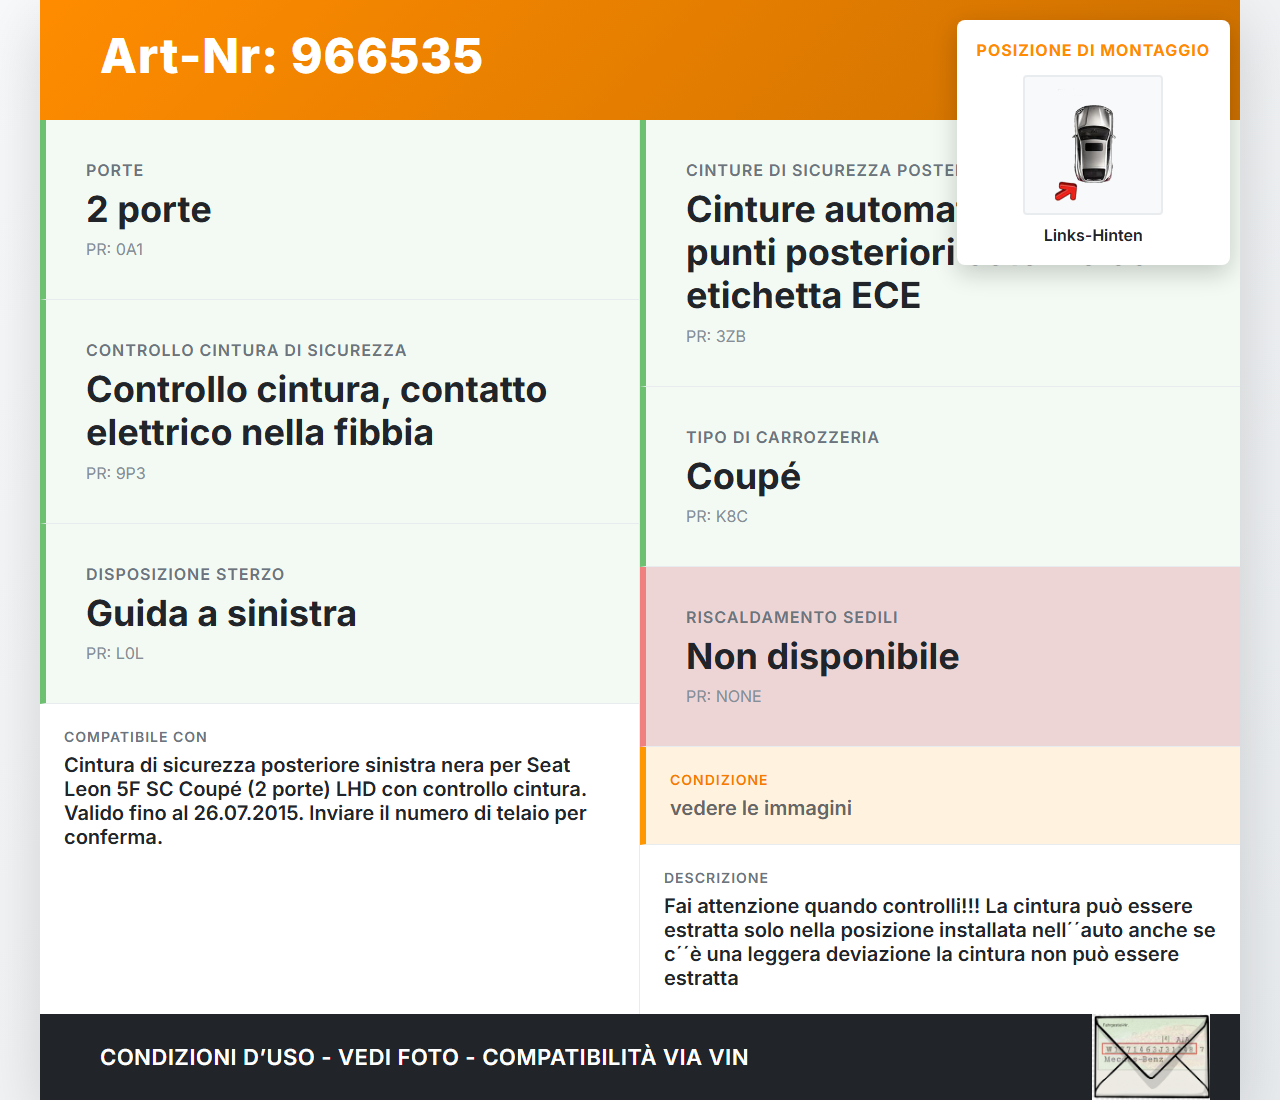
Task: Click the "TIPO DI CARROZZERIA" label
Action: (x=782, y=437)
